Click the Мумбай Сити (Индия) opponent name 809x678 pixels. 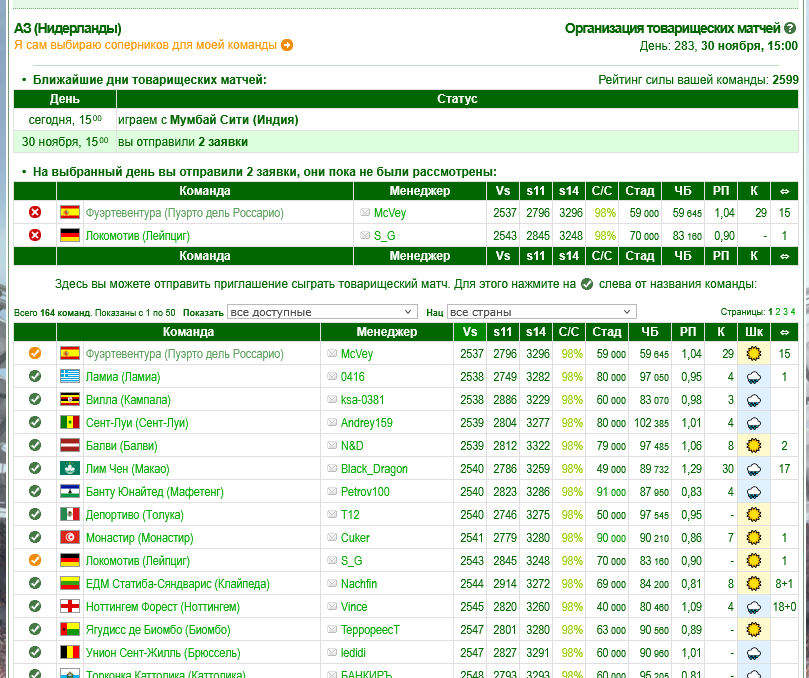234,120
